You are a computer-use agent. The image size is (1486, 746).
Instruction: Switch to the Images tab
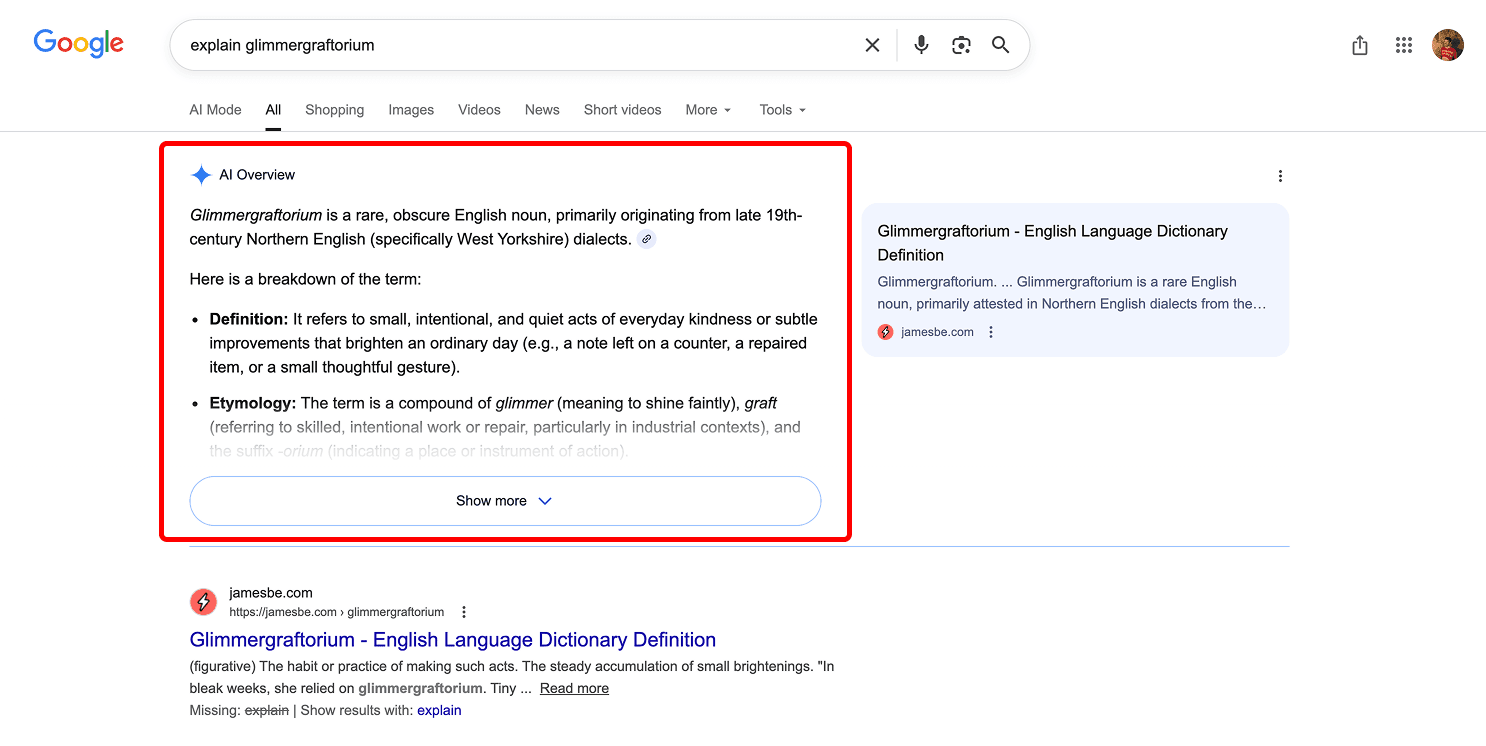pos(411,110)
